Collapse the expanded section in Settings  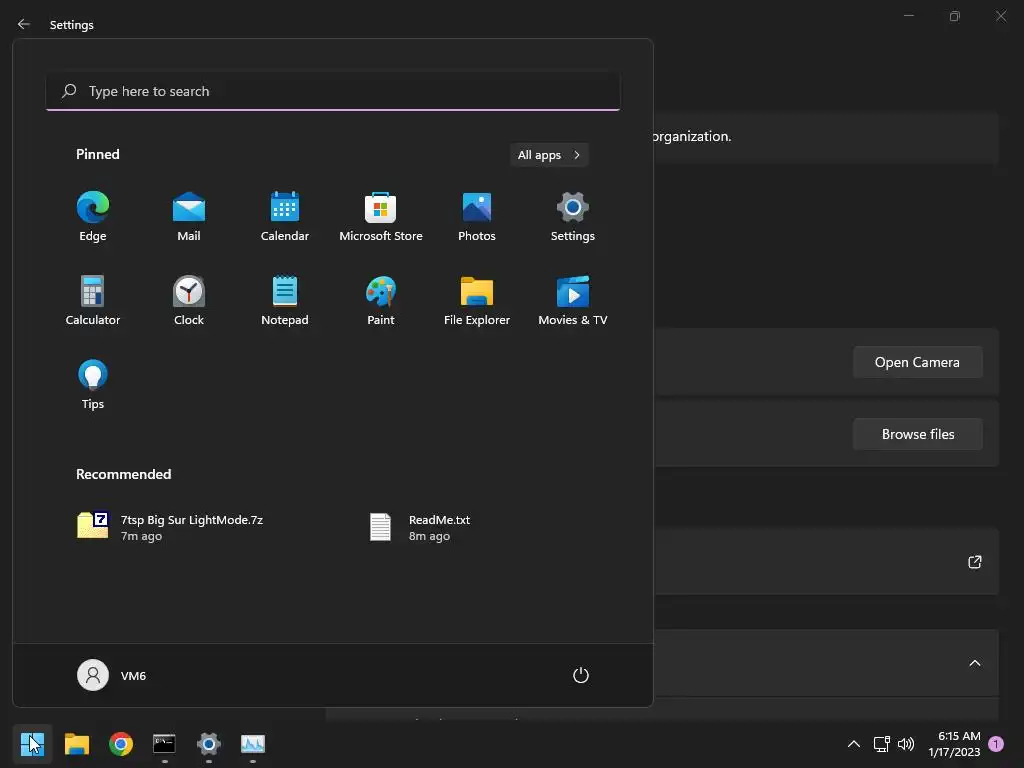[974, 664]
